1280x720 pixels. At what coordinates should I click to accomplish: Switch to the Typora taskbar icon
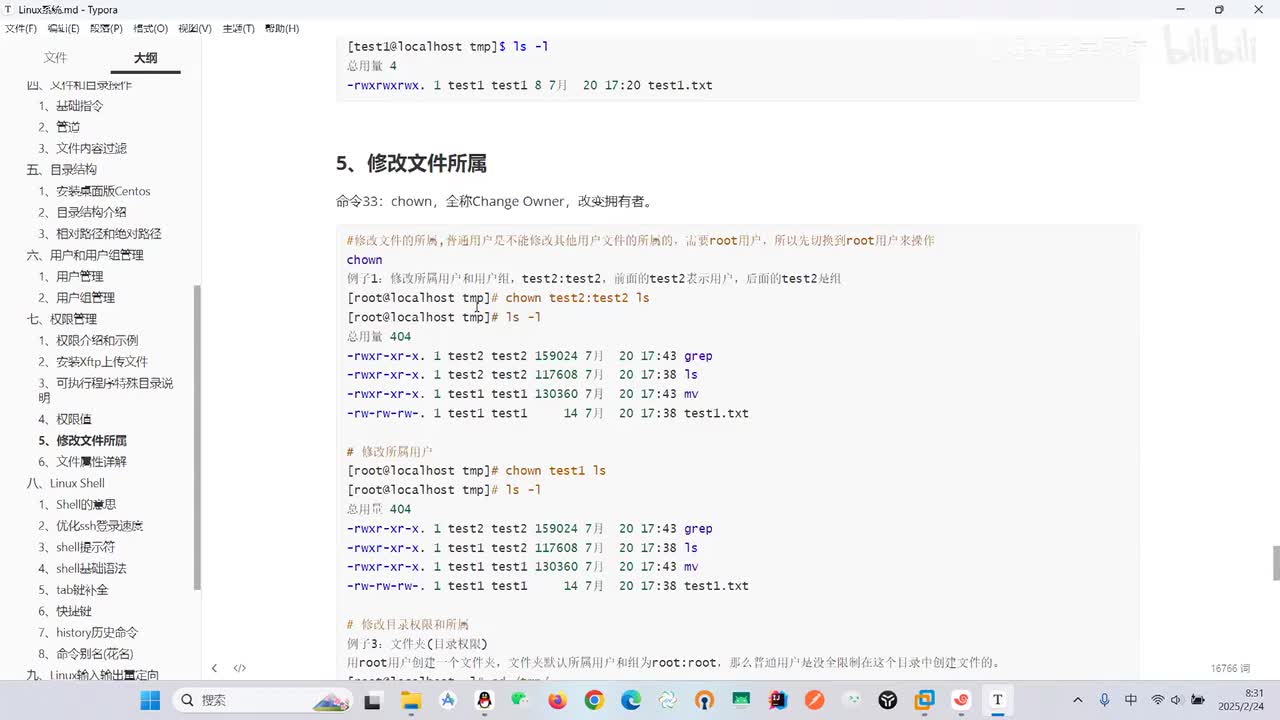coord(997,701)
